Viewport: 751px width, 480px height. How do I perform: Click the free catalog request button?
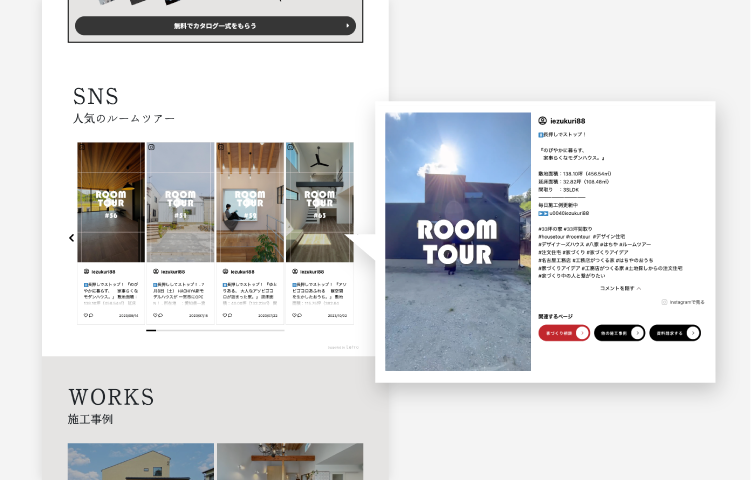tap(215, 26)
